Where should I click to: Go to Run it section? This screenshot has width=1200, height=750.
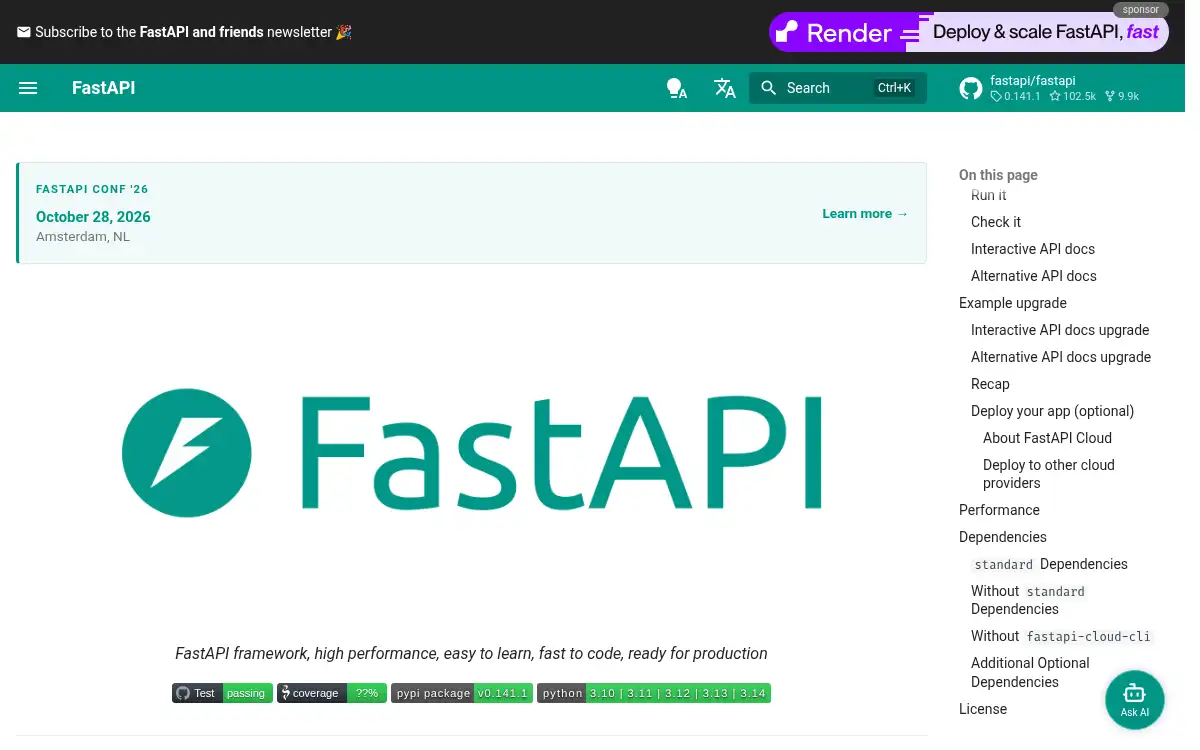[989, 195]
